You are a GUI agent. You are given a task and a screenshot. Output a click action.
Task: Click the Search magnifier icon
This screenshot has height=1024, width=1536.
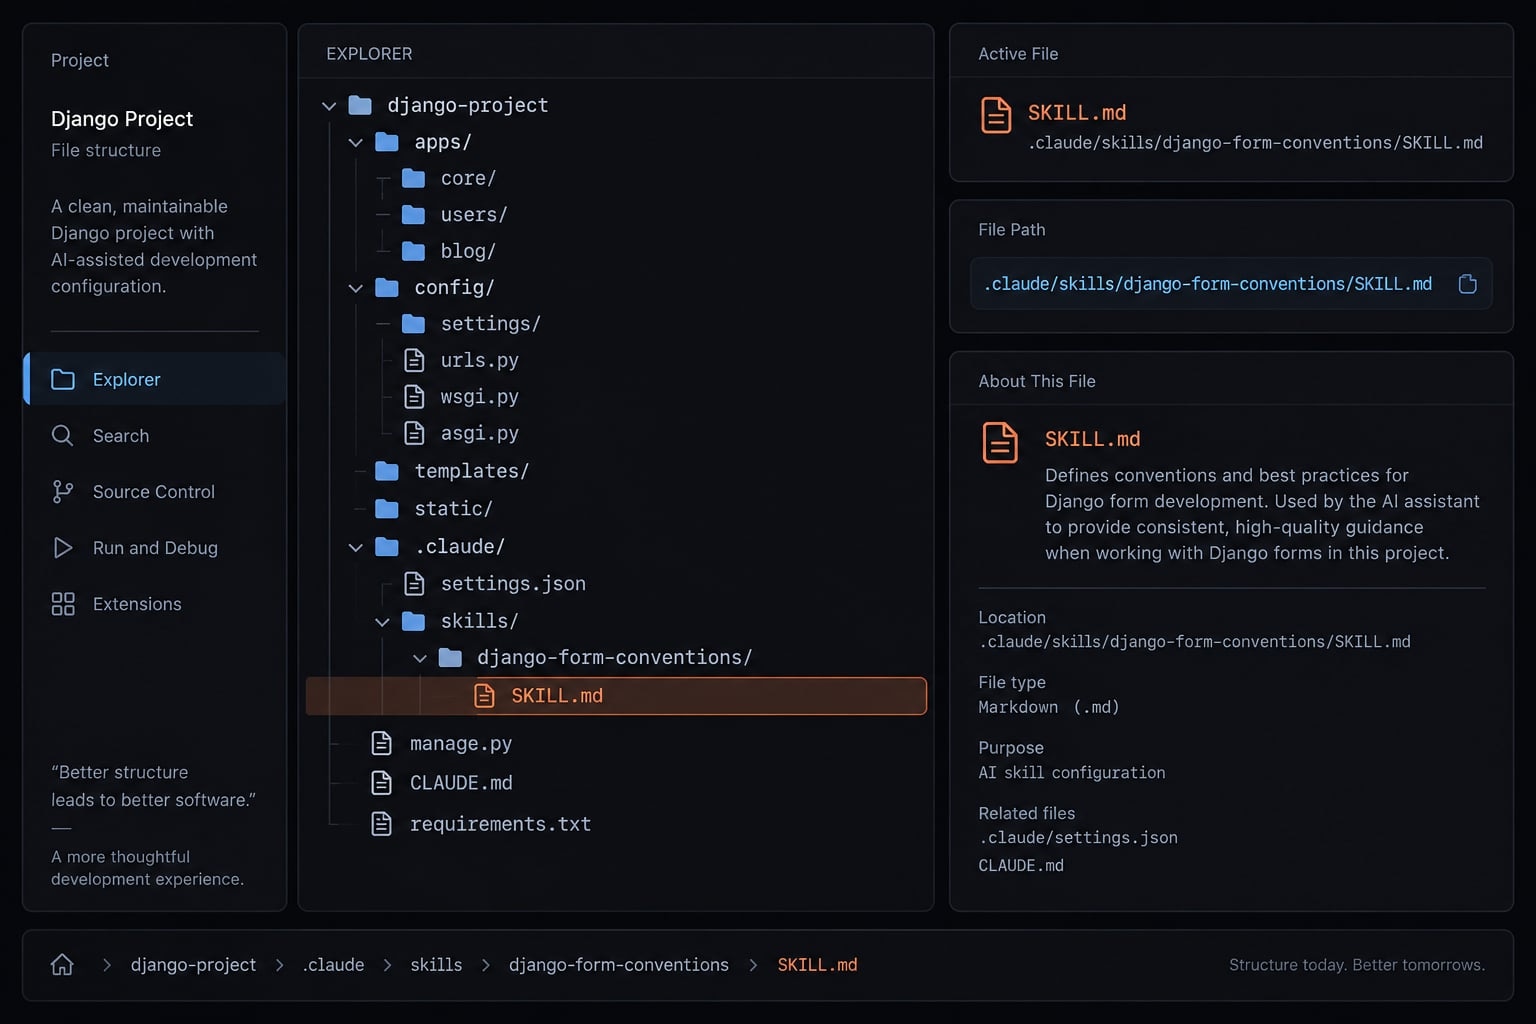click(x=62, y=435)
